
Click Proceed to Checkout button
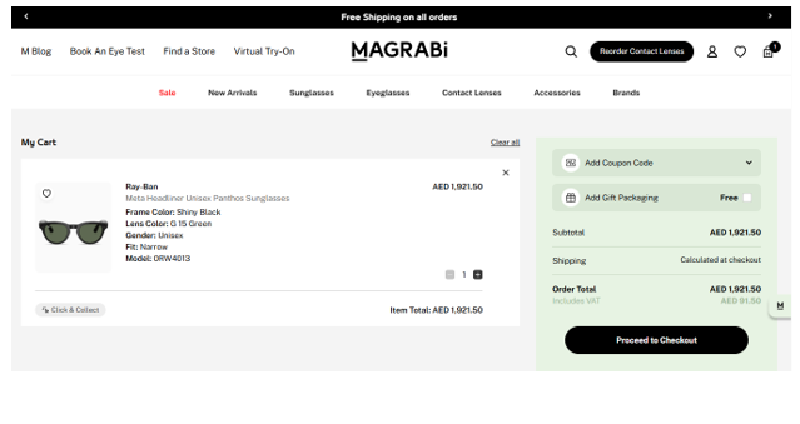click(656, 340)
